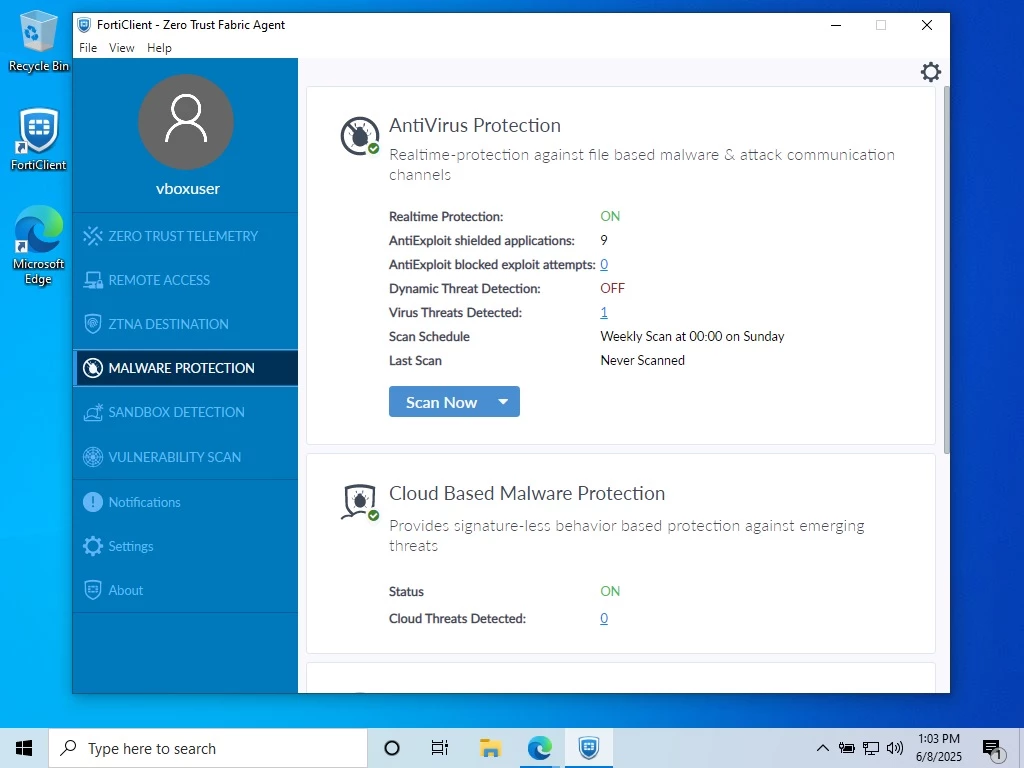Viewport: 1024px width, 768px height.
Task: Open the File menu
Action: tap(88, 48)
